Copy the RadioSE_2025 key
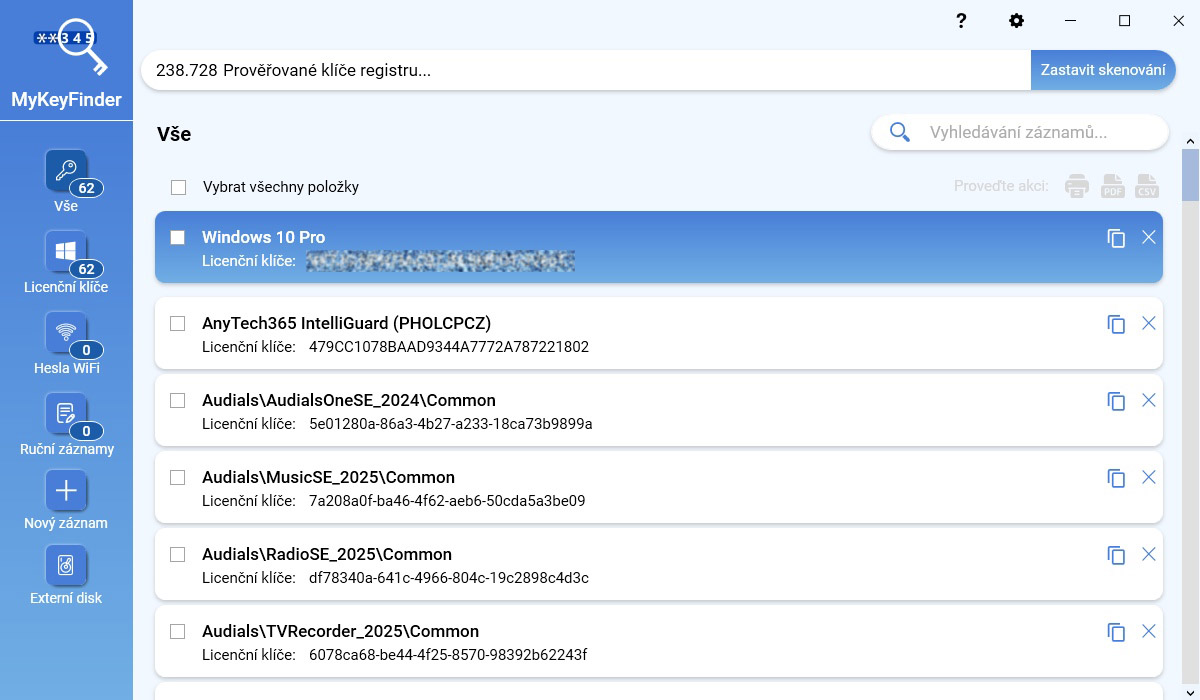The width and height of the screenshot is (1200, 700). click(x=1116, y=555)
